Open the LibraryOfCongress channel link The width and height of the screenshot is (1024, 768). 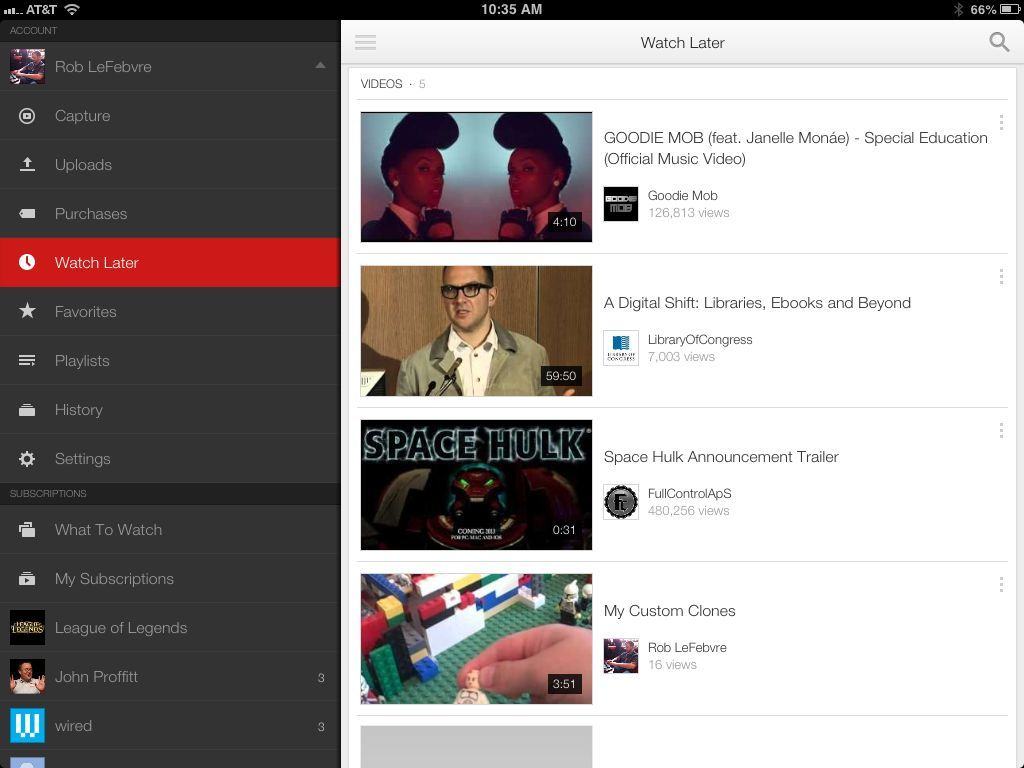[x=699, y=340]
